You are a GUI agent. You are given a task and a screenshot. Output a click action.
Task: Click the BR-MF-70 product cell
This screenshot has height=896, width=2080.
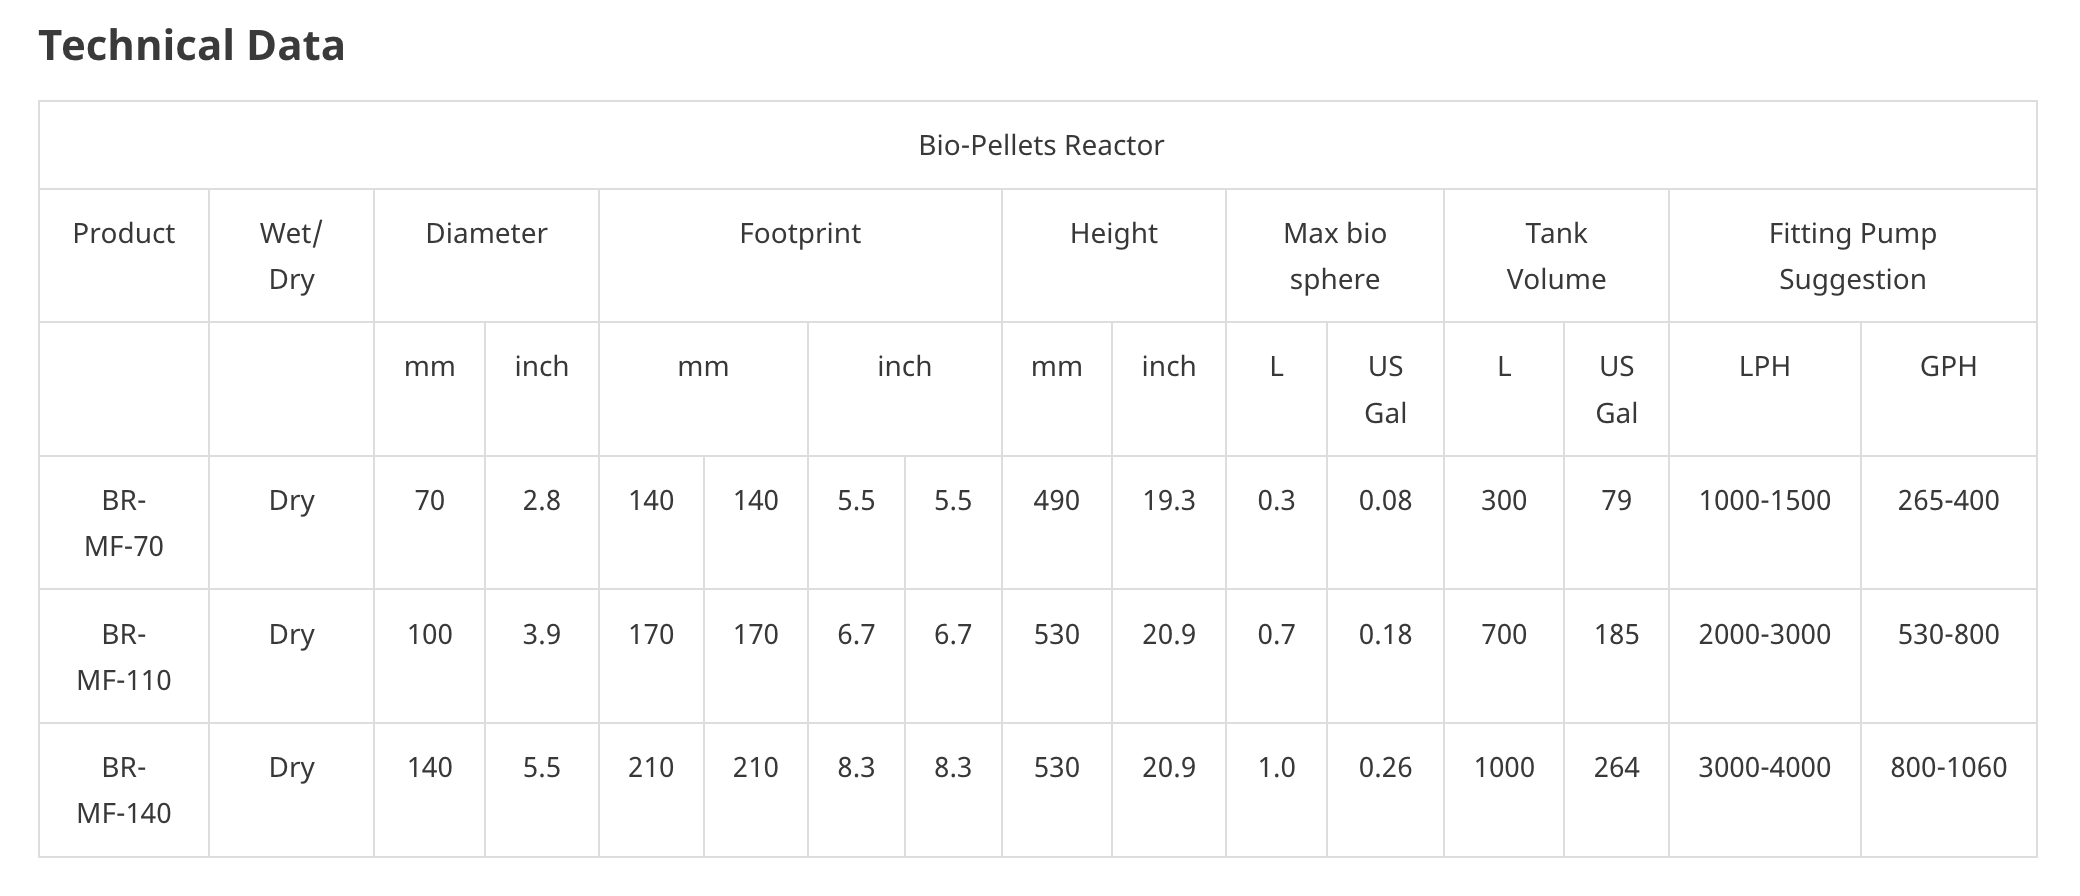coord(124,523)
